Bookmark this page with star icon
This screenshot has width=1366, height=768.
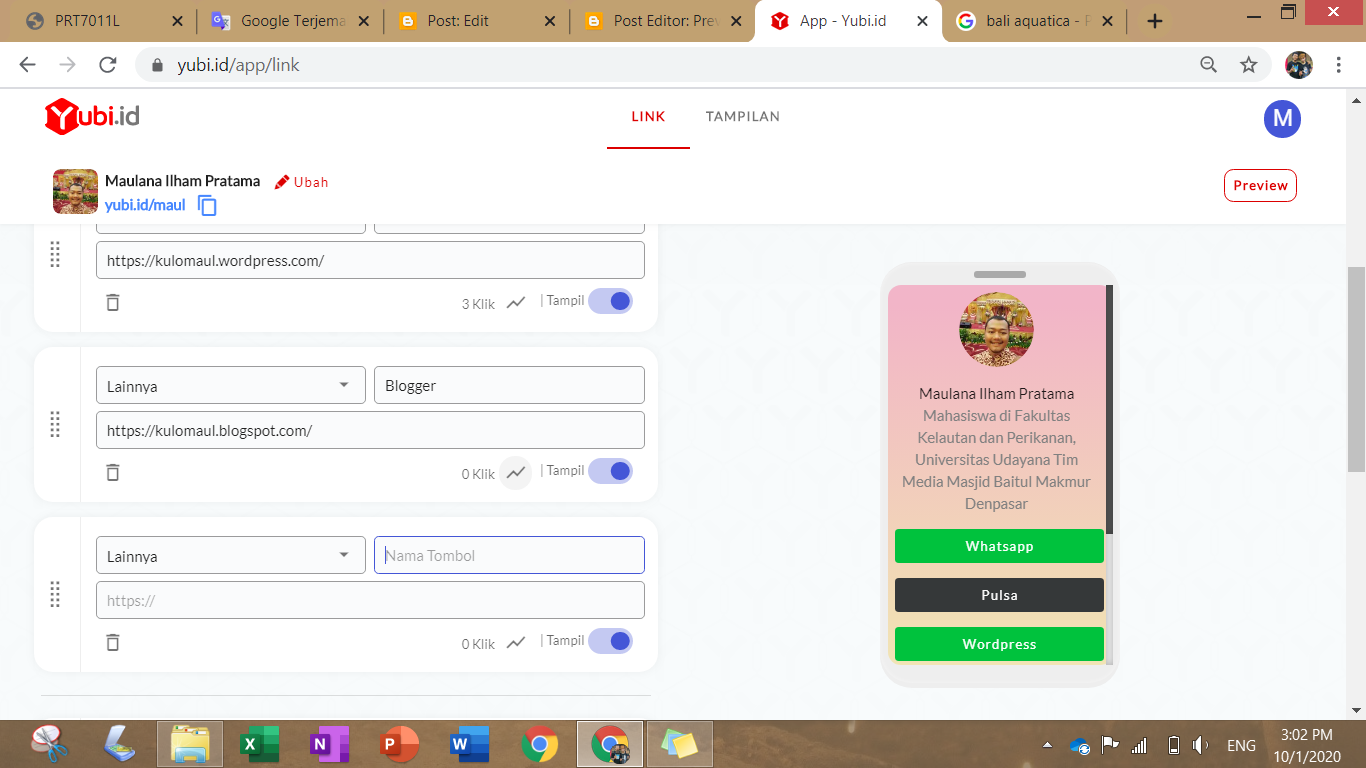[x=1248, y=65]
